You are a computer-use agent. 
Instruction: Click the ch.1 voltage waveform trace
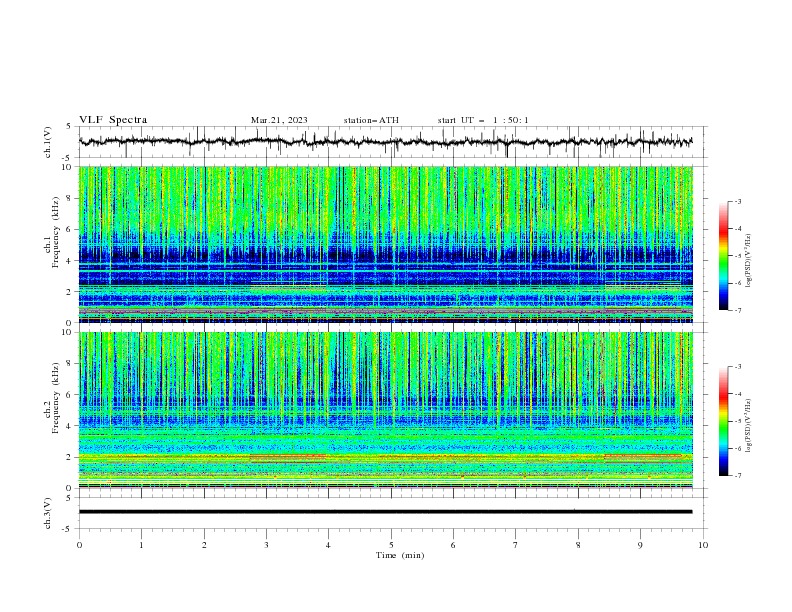[385, 142]
